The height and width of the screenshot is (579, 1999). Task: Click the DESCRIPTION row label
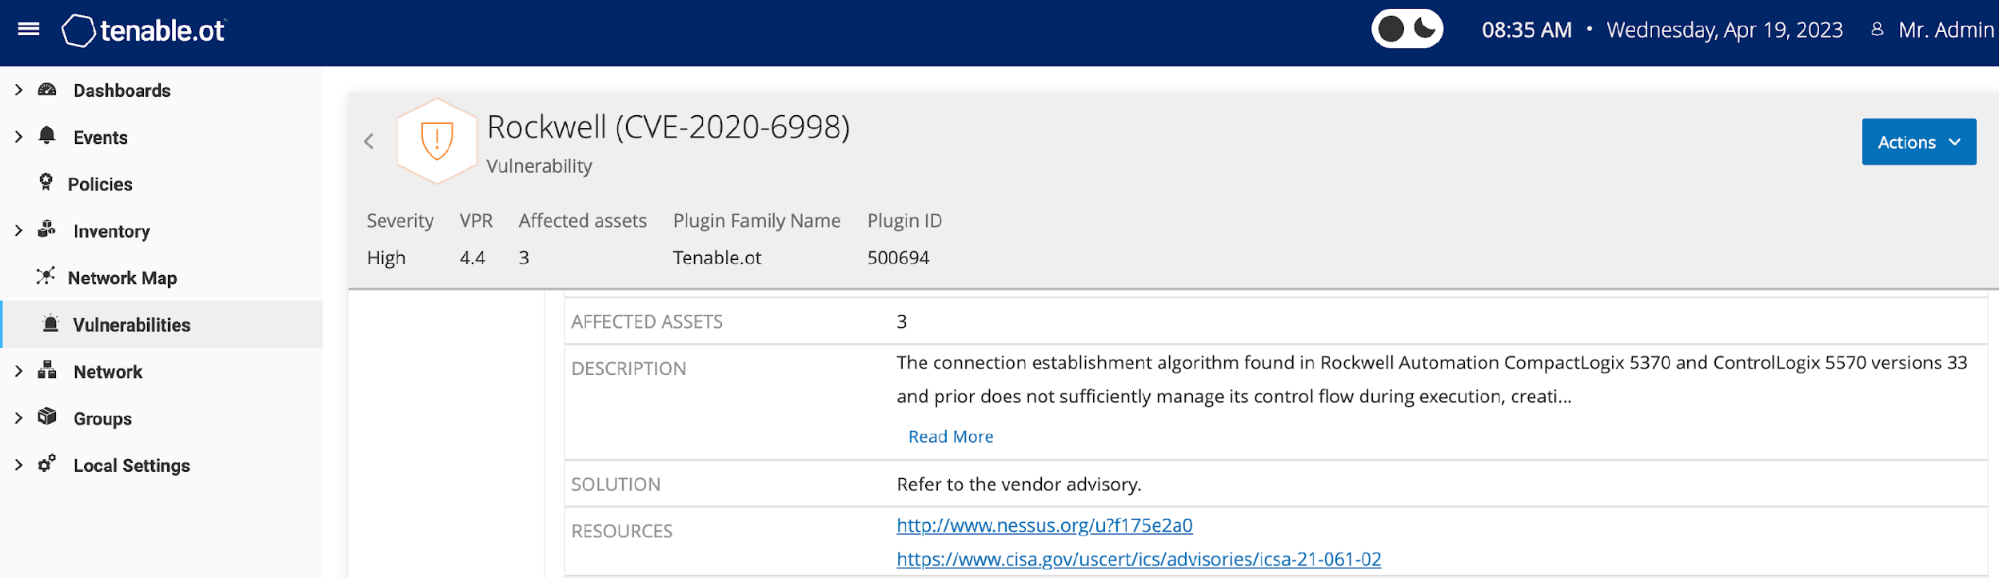pos(628,369)
